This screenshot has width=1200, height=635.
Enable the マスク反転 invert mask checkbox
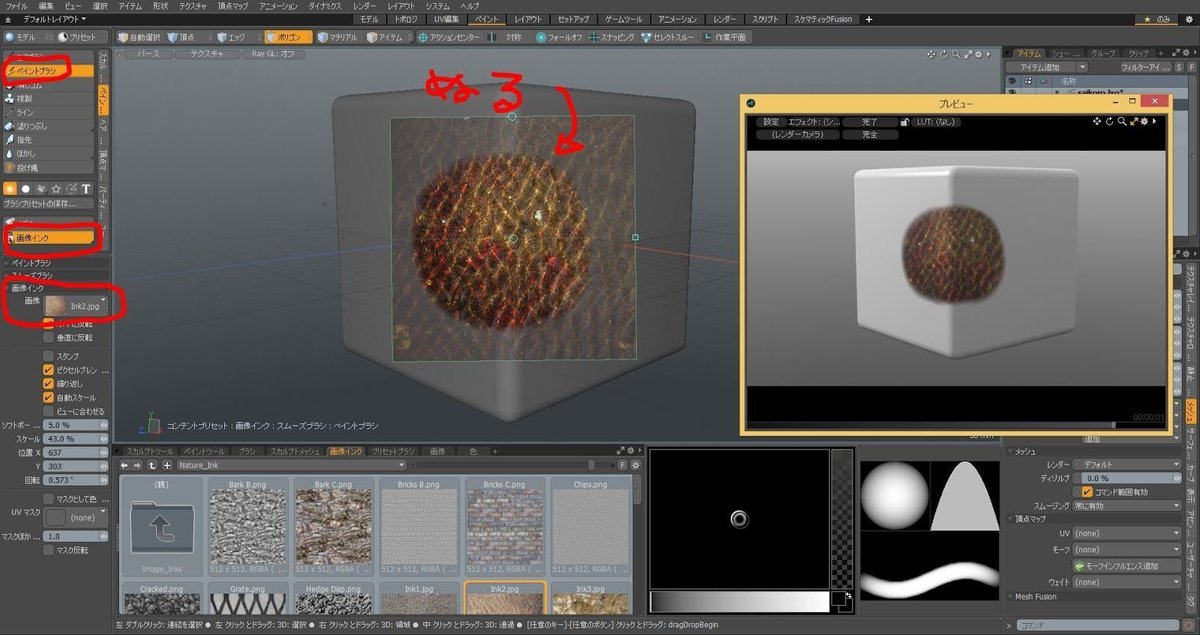click(x=49, y=550)
